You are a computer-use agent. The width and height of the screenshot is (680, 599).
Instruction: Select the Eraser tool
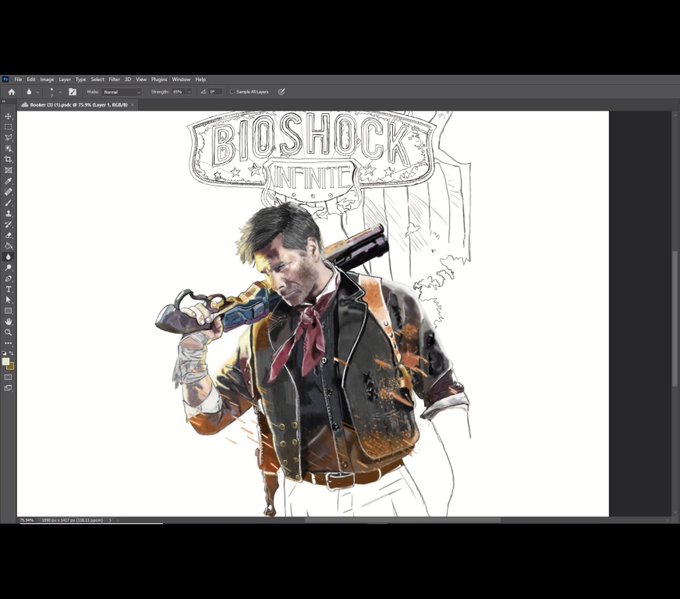pyautogui.click(x=8, y=236)
